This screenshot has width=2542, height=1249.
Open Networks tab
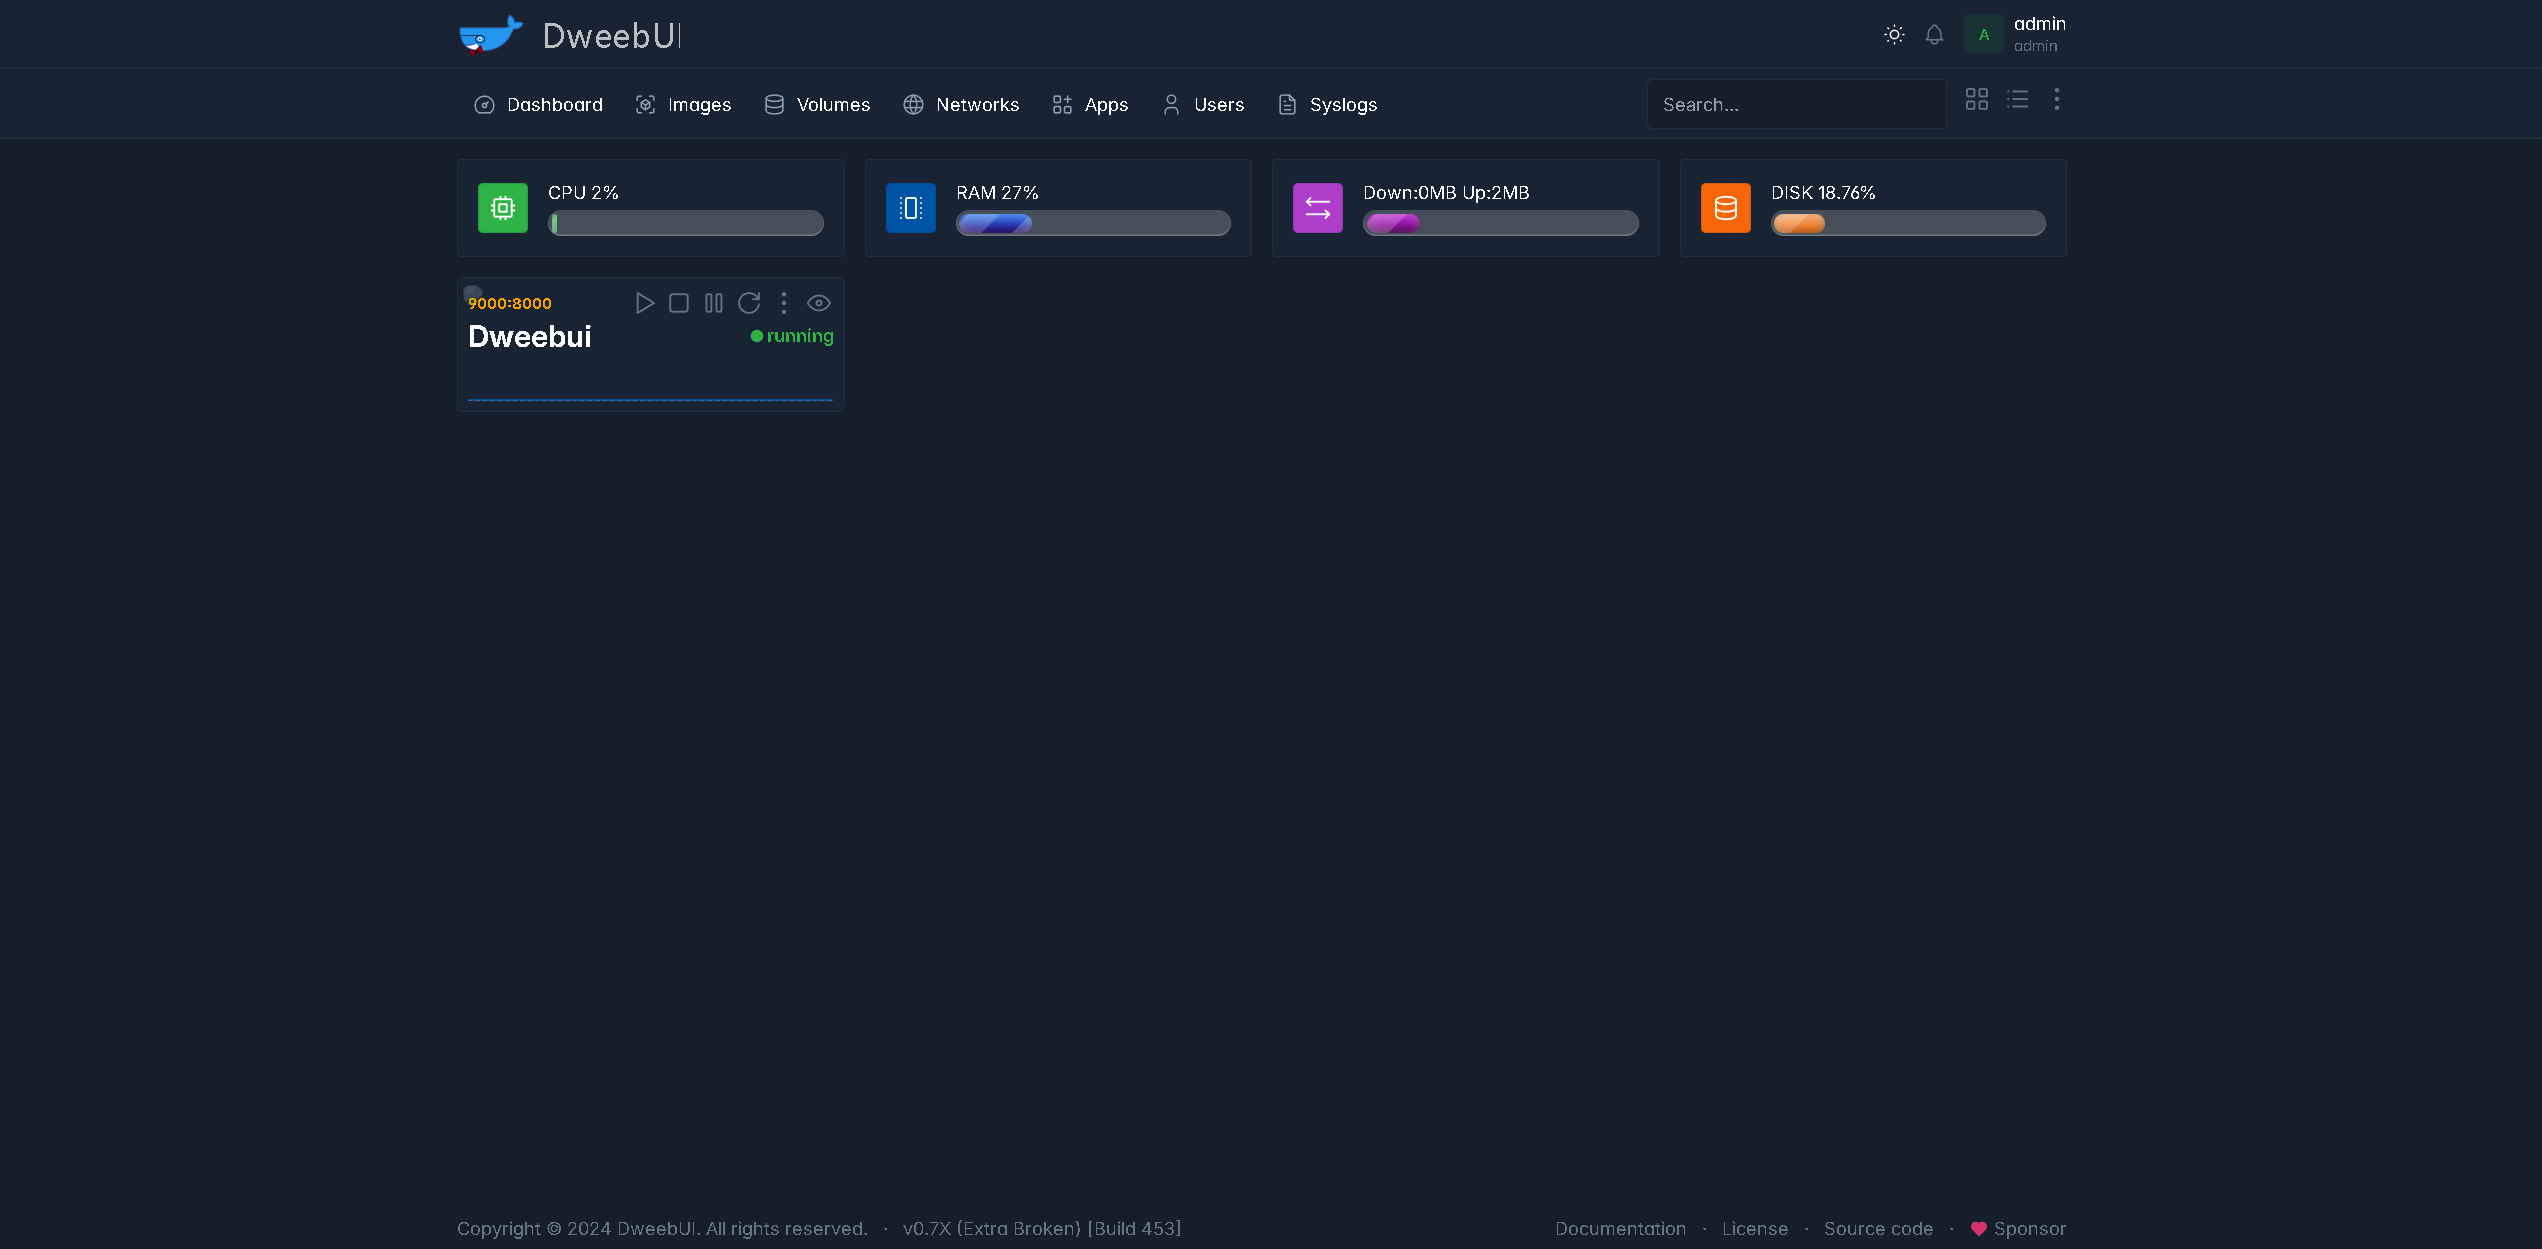pos(961,104)
